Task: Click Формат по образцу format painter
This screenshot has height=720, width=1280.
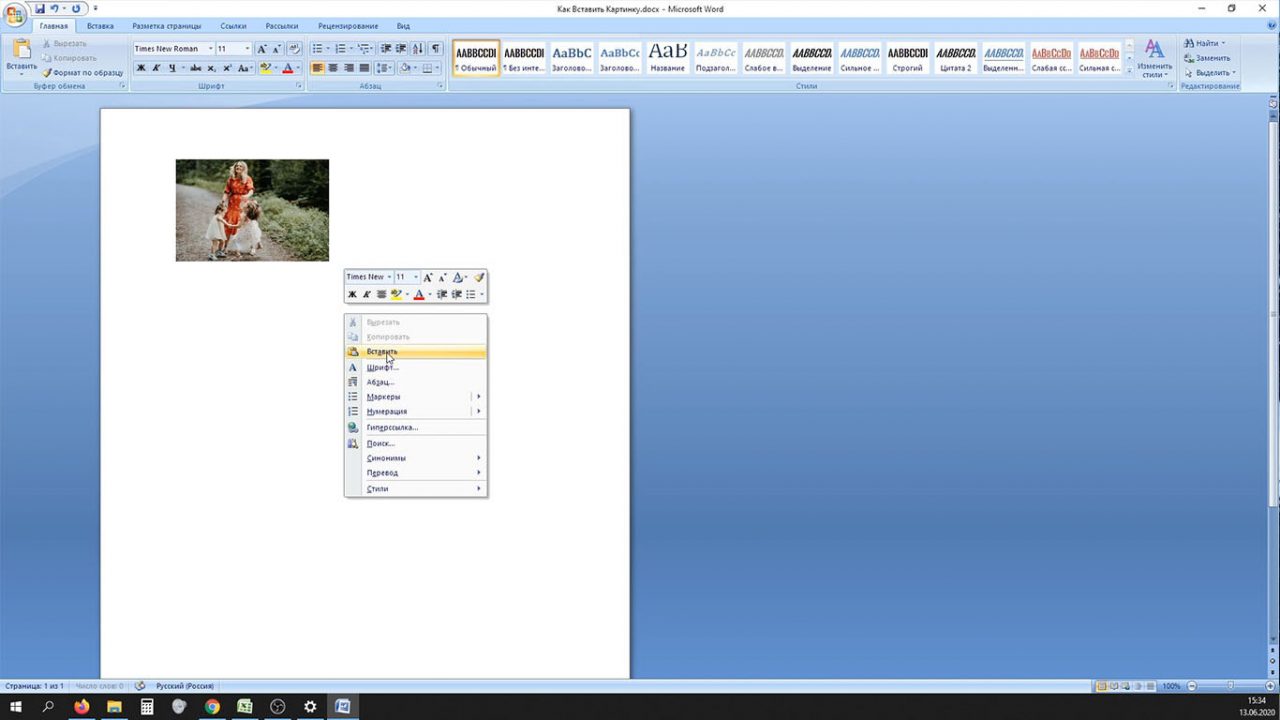Action: (83, 73)
